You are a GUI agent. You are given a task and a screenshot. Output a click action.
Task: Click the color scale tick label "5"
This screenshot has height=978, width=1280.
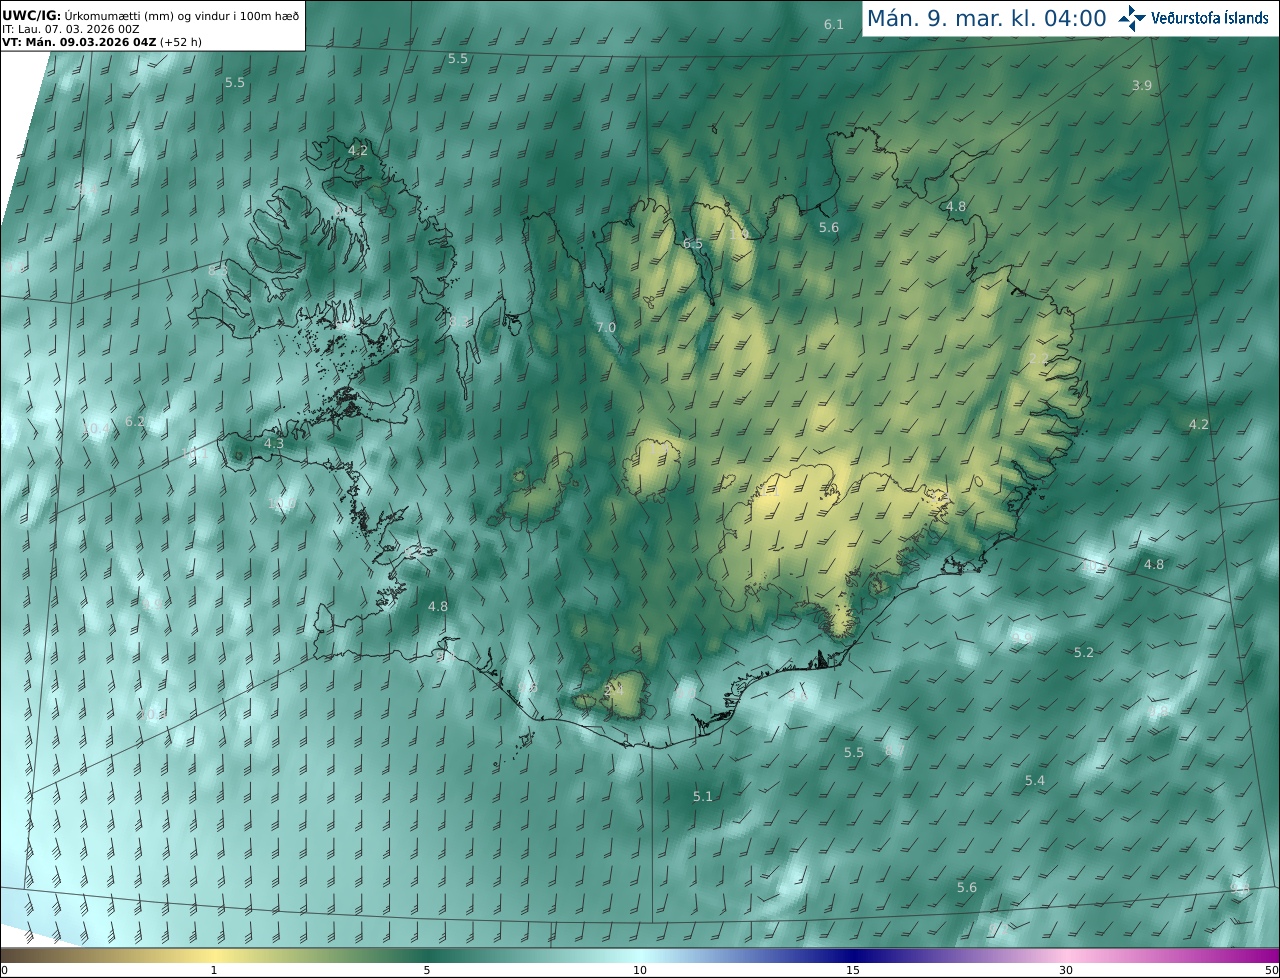(427, 971)
